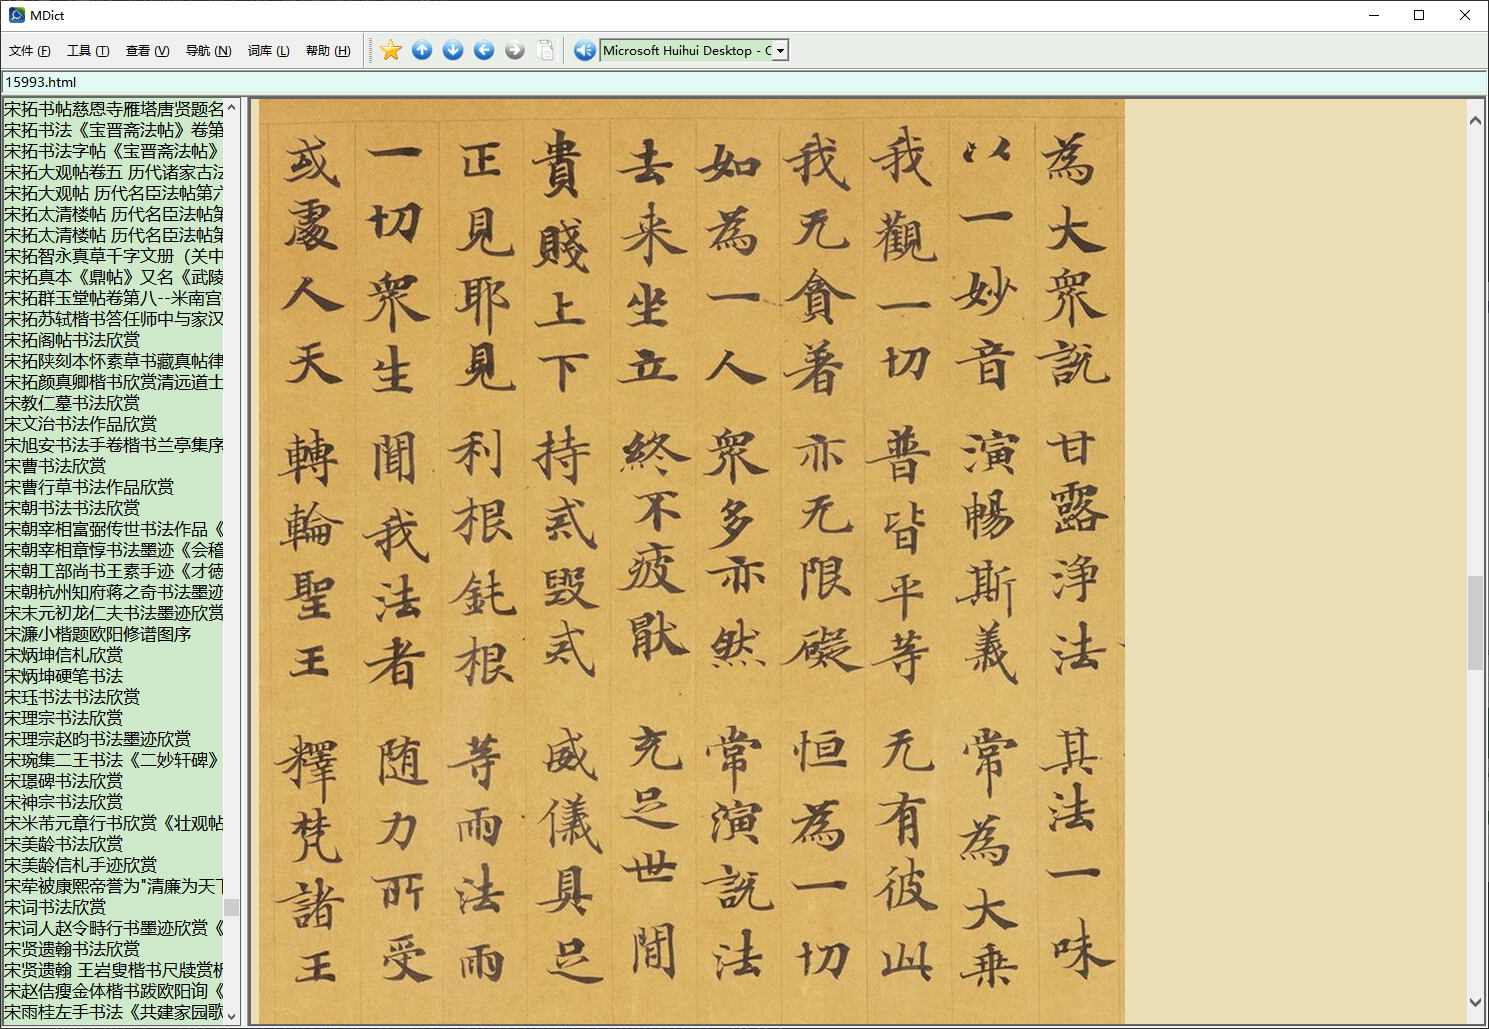Viewport: 1489px width, 1029px height.
Task: Navigate back with left arrow icon
Action: click(484, 50)
